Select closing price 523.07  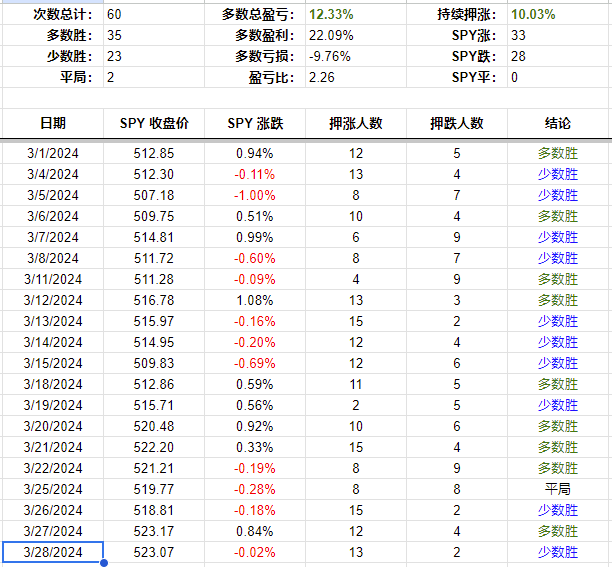[x=154, y=552]
